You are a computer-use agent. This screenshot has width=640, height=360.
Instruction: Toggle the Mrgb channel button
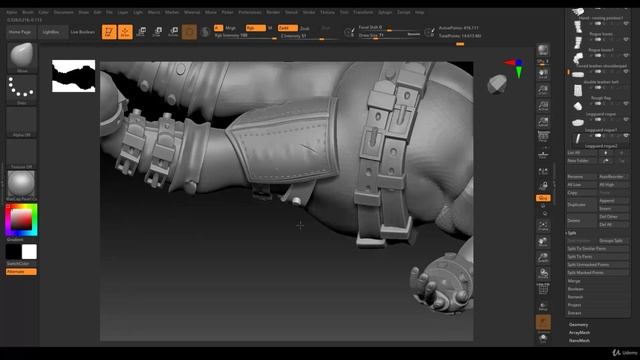click(x=231, y=28)
